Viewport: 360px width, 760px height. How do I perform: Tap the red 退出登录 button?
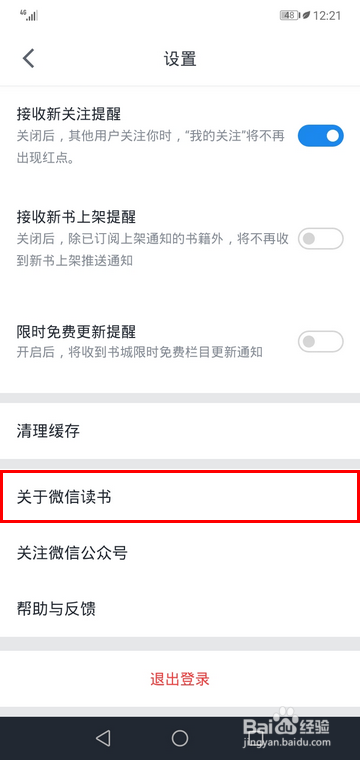coord(180,679)
